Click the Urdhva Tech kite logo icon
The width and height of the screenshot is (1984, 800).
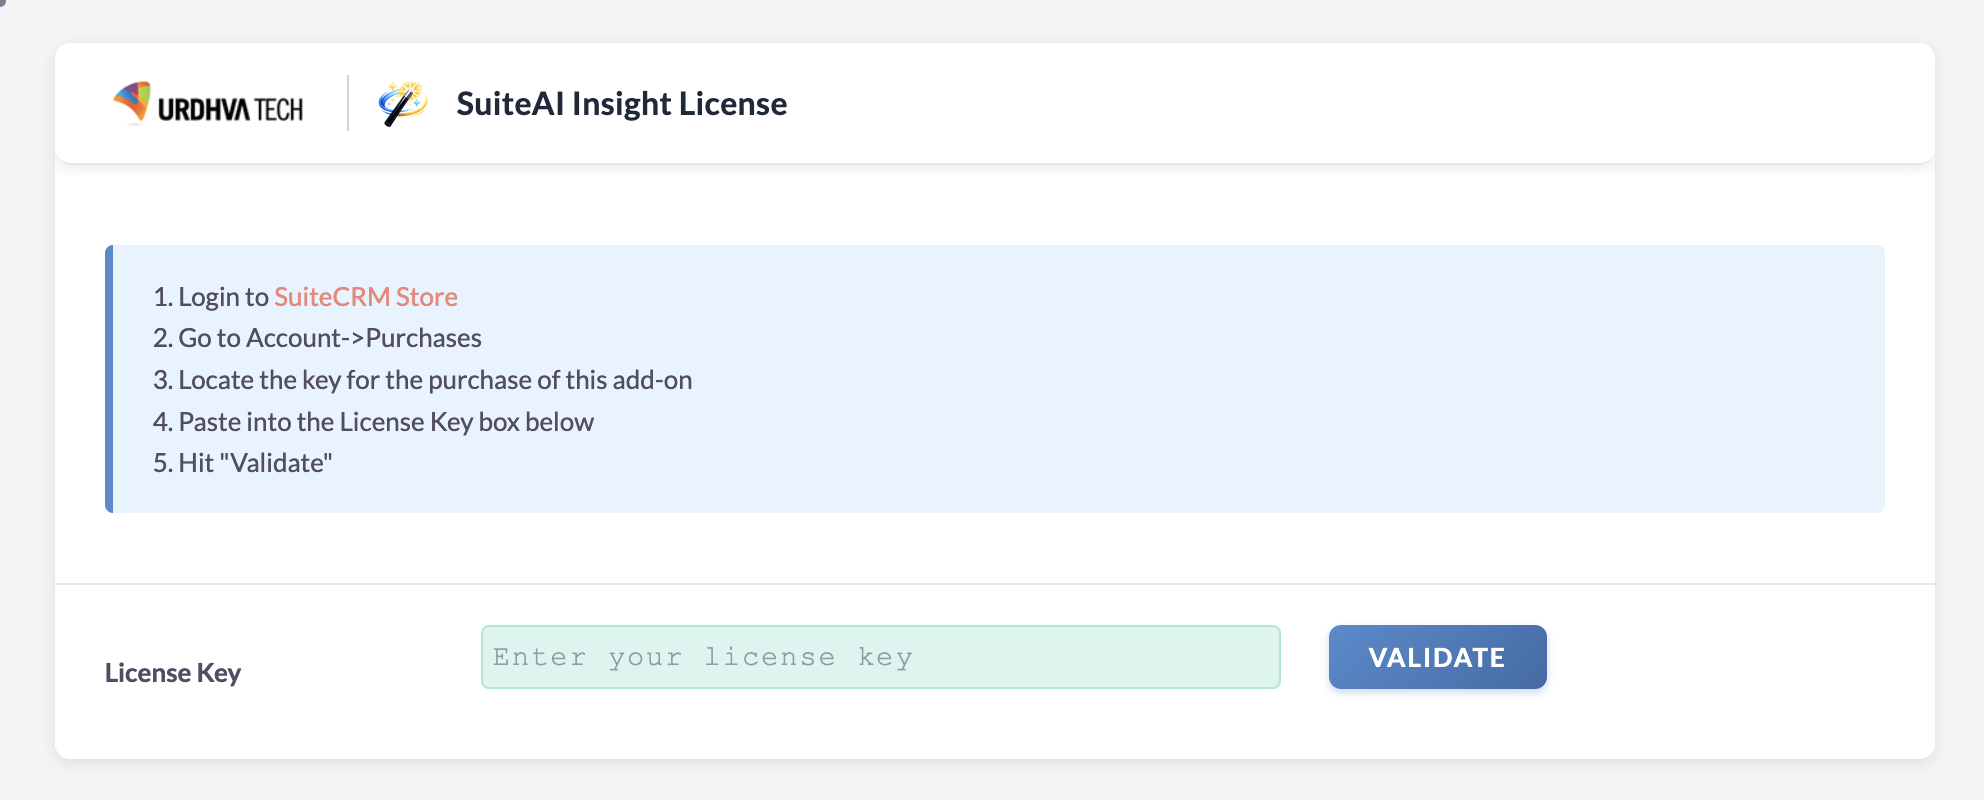[x=132, y=102]
